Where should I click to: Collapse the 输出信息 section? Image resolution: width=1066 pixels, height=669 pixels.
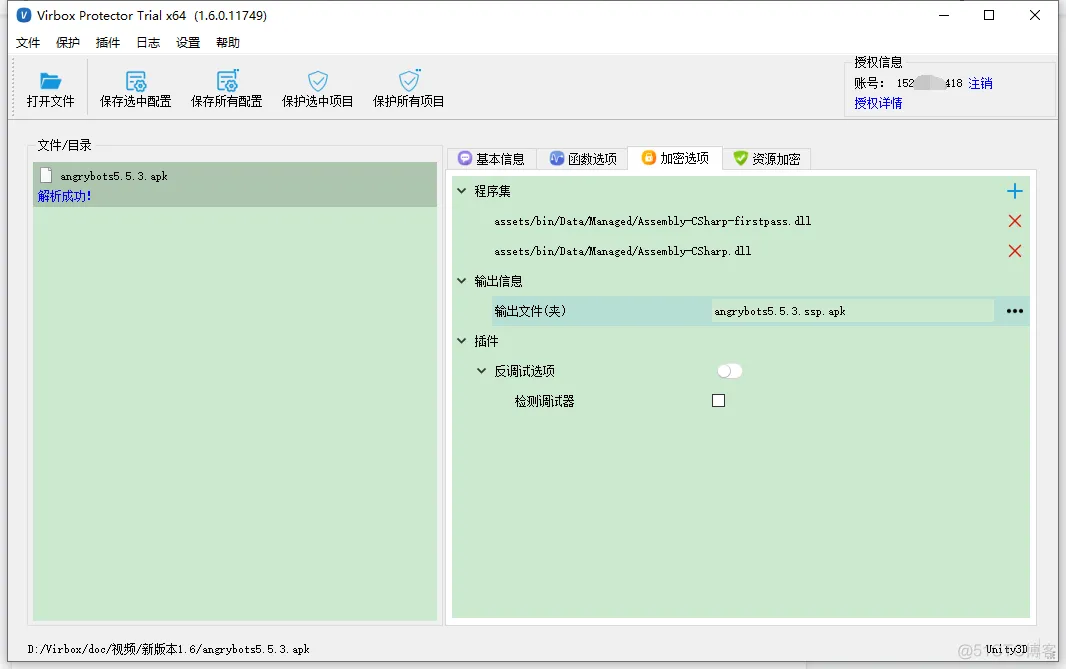(x=462, y=281)
